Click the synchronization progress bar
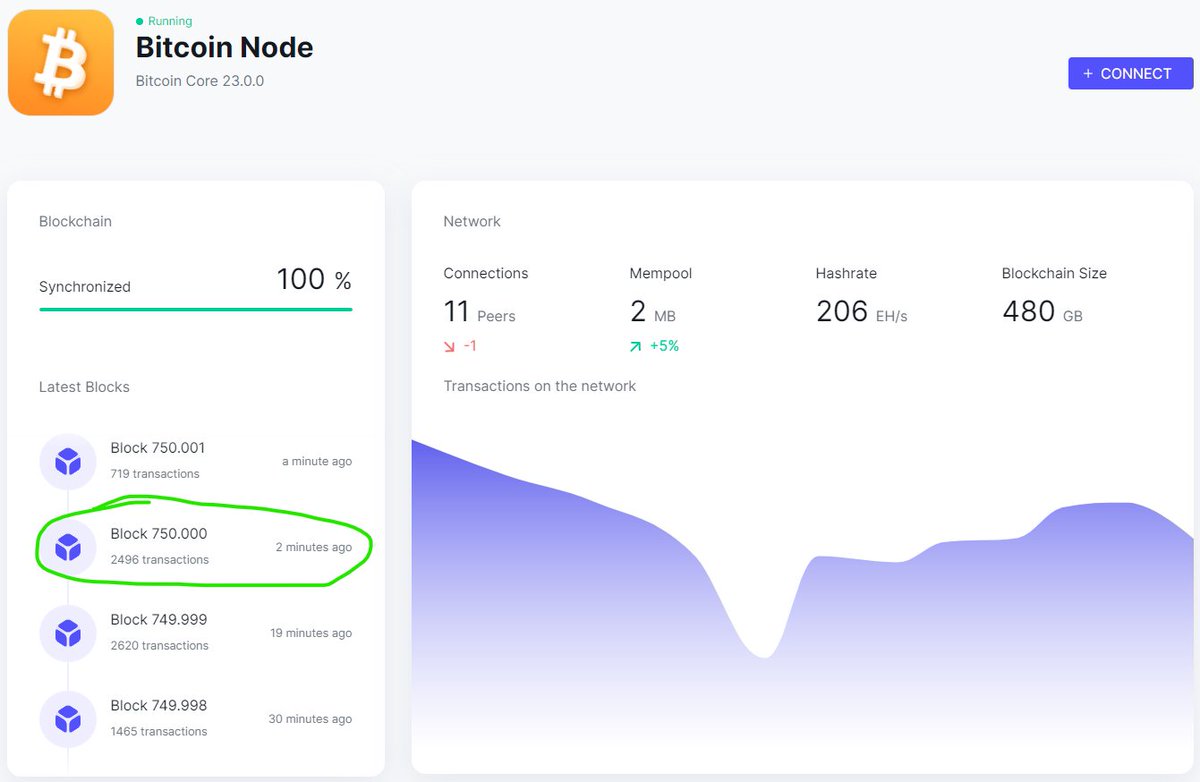1200x782 pixels. tap(196, 309)
